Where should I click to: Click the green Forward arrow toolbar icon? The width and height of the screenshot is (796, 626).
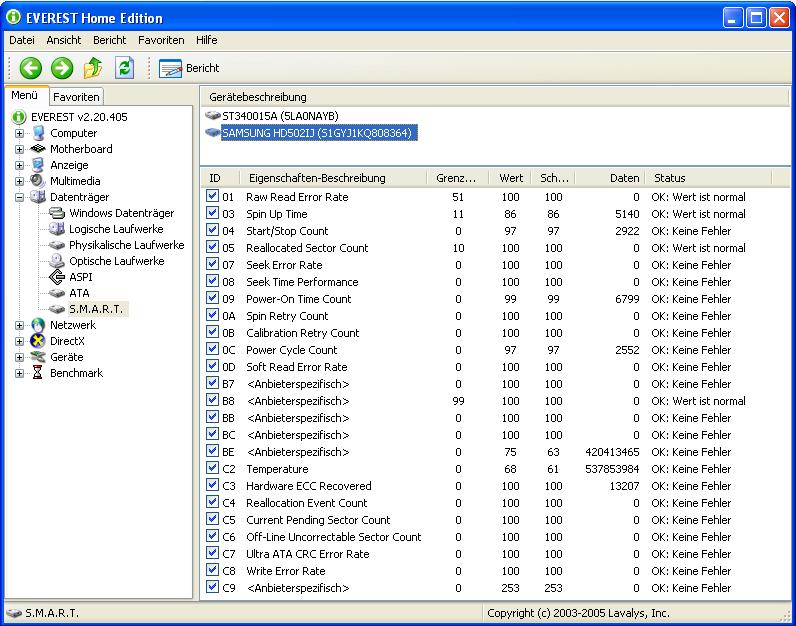[62, 68]
